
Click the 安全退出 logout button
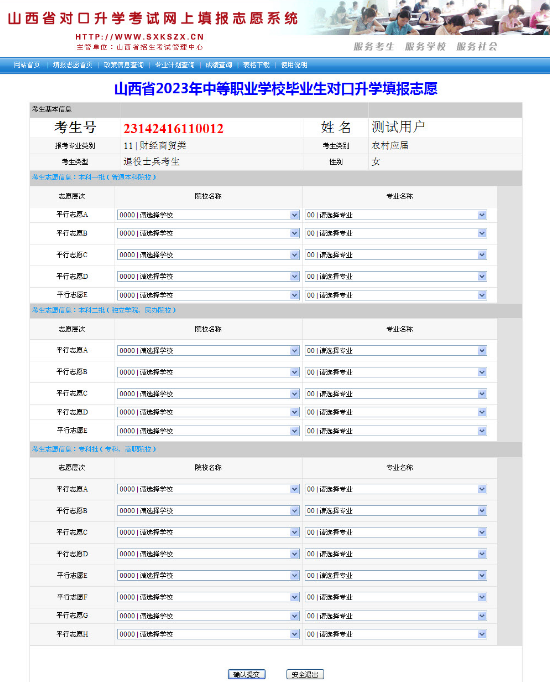305,674
